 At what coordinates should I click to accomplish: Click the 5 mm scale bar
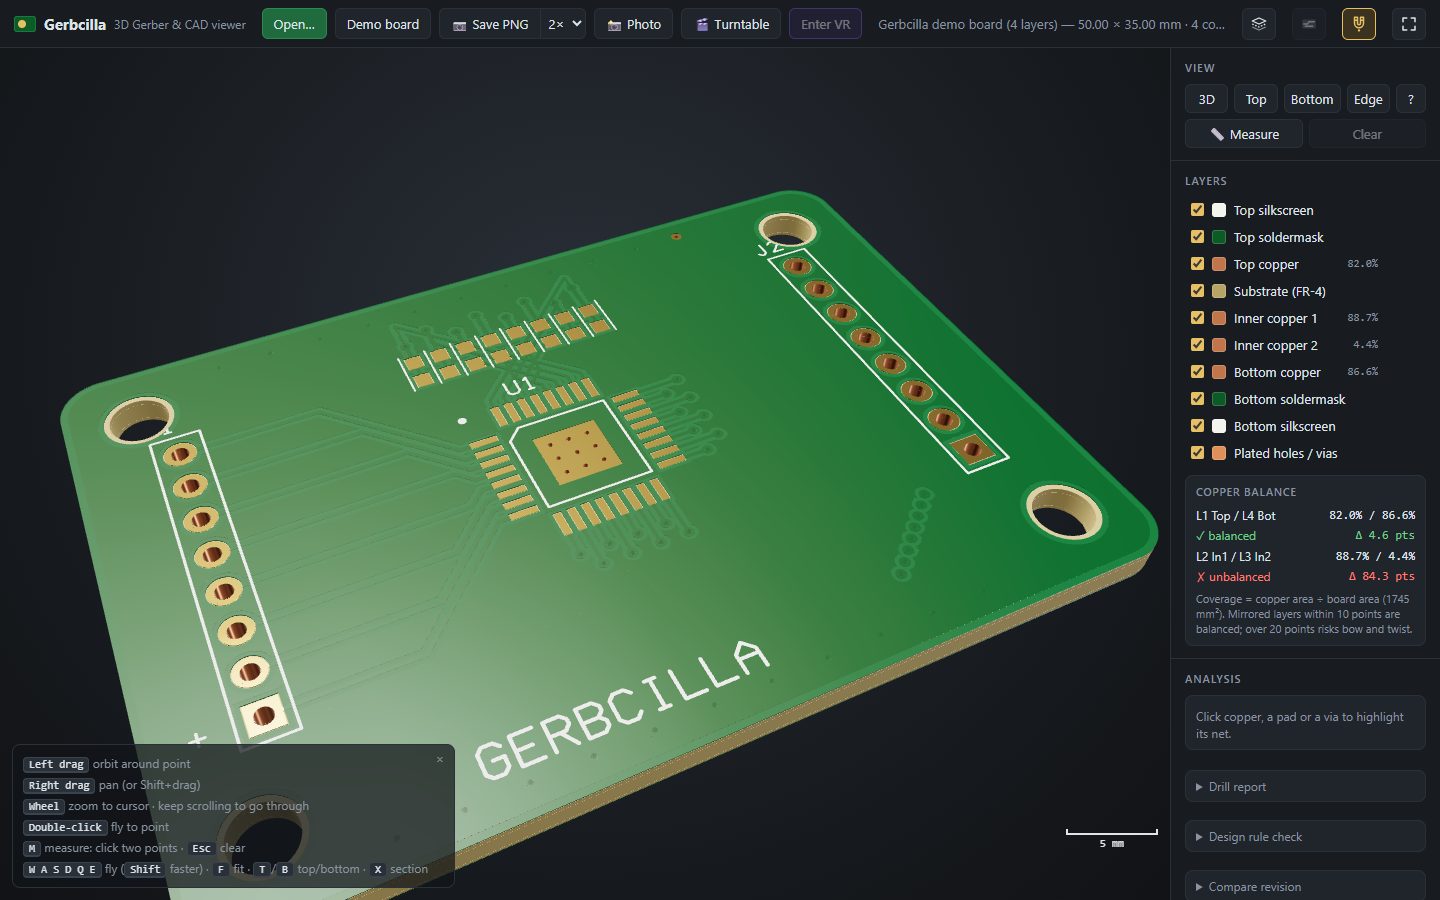coord(1111,837)
